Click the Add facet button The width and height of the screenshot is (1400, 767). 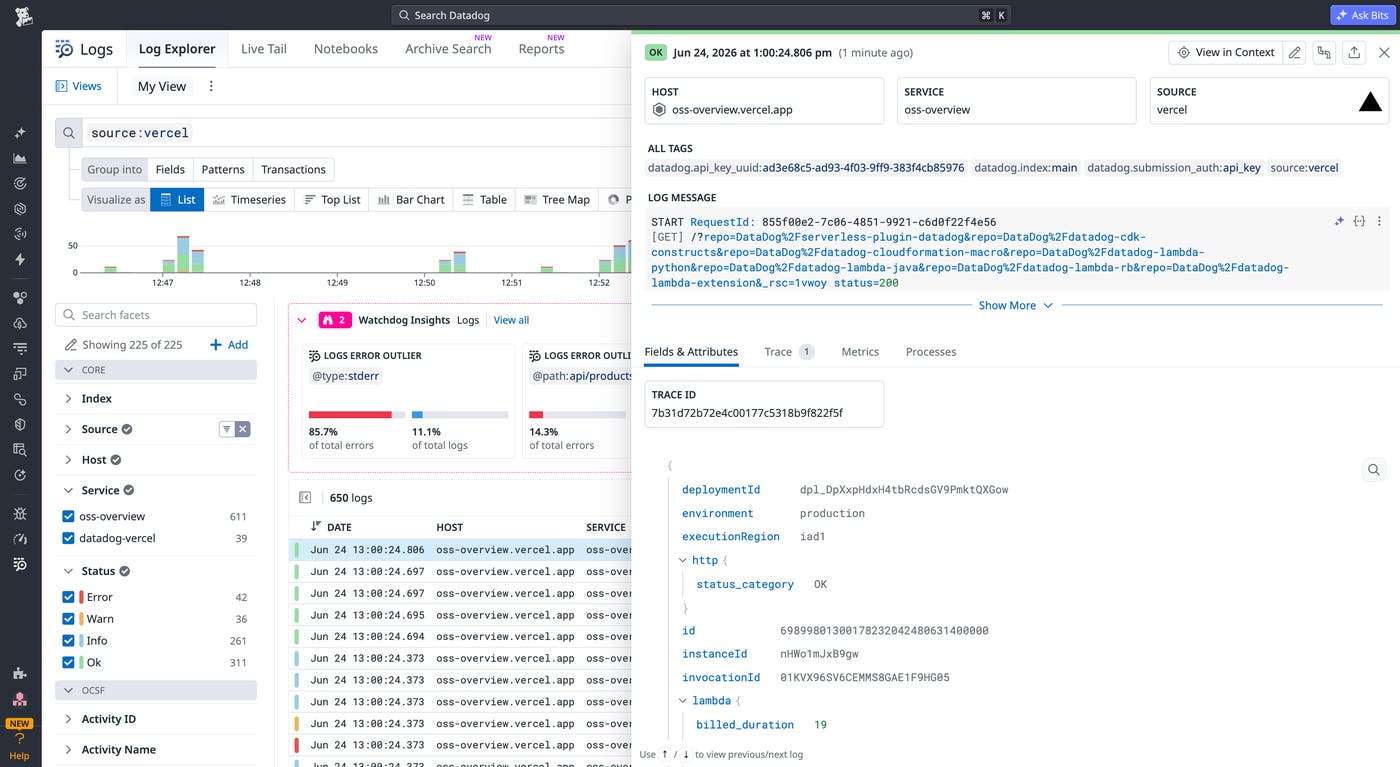[x=229, y=345]
